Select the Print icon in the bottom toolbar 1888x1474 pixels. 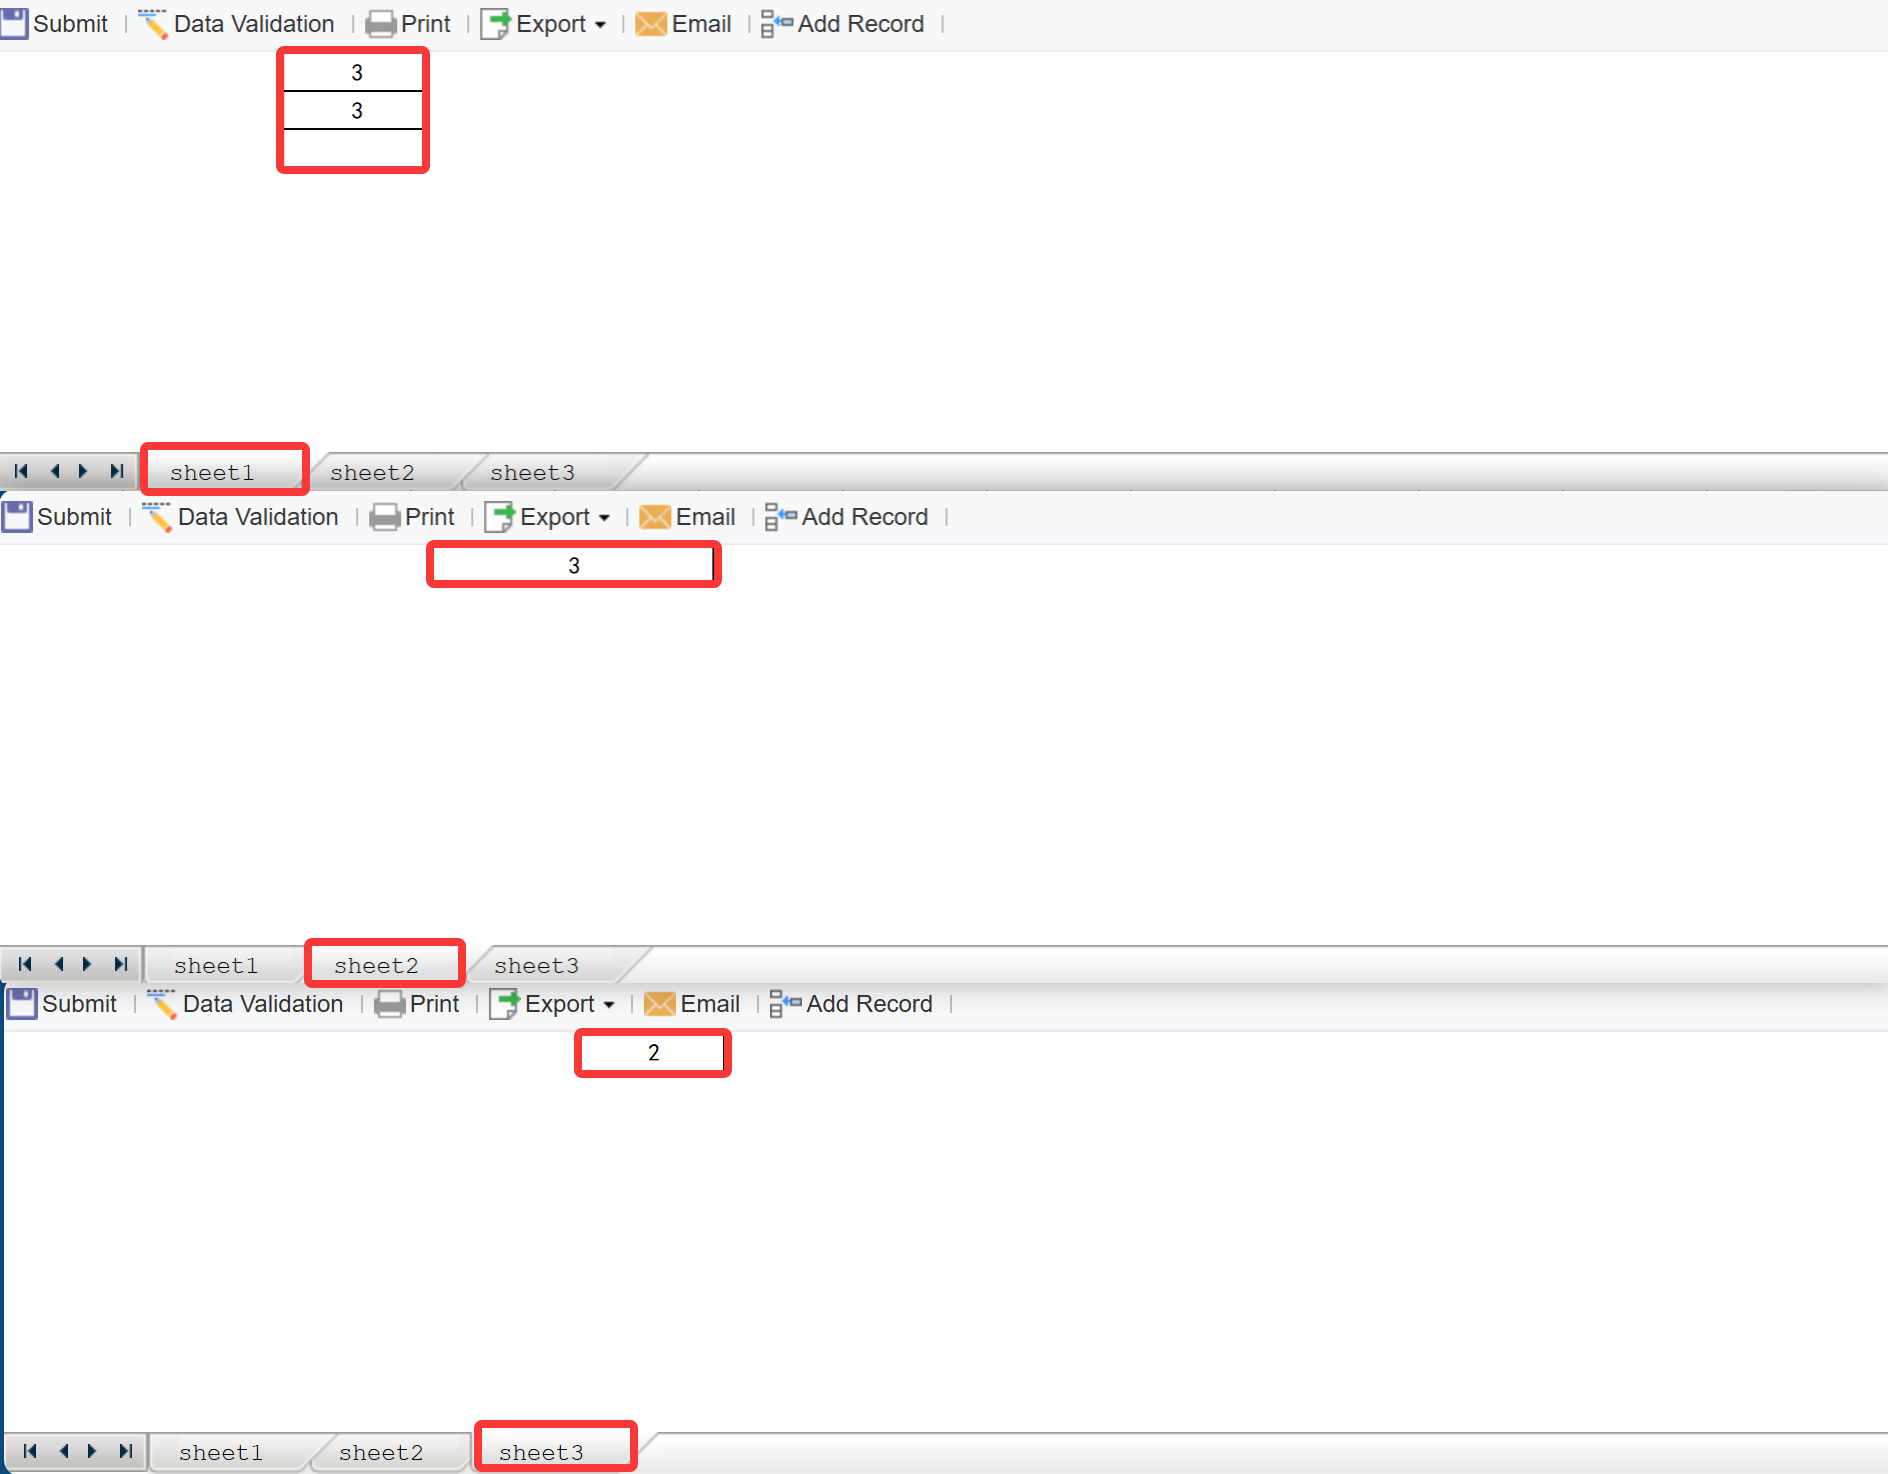pos(390,1003)
